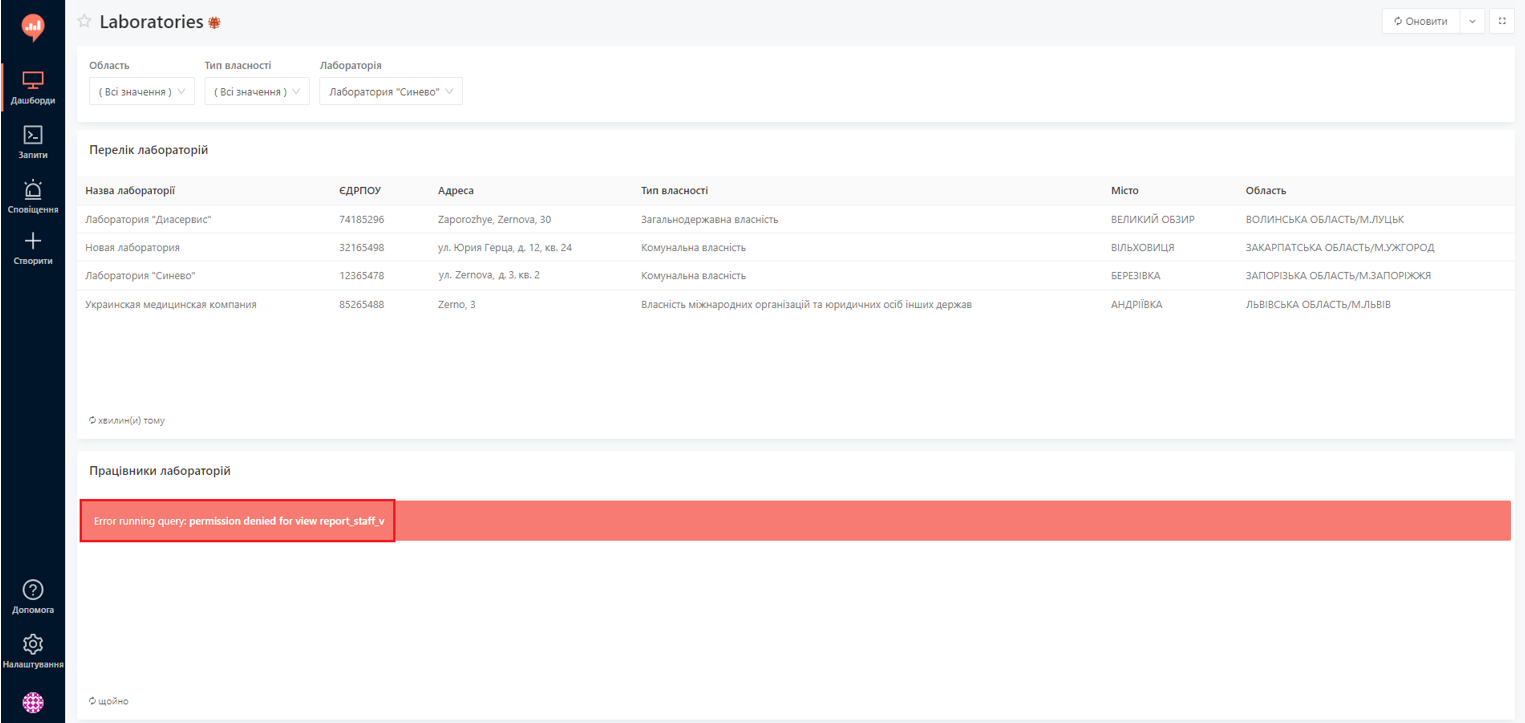Click Загальнодержавна власність cell
This screenshot has width=1525, height=723.
coord(709,220)
